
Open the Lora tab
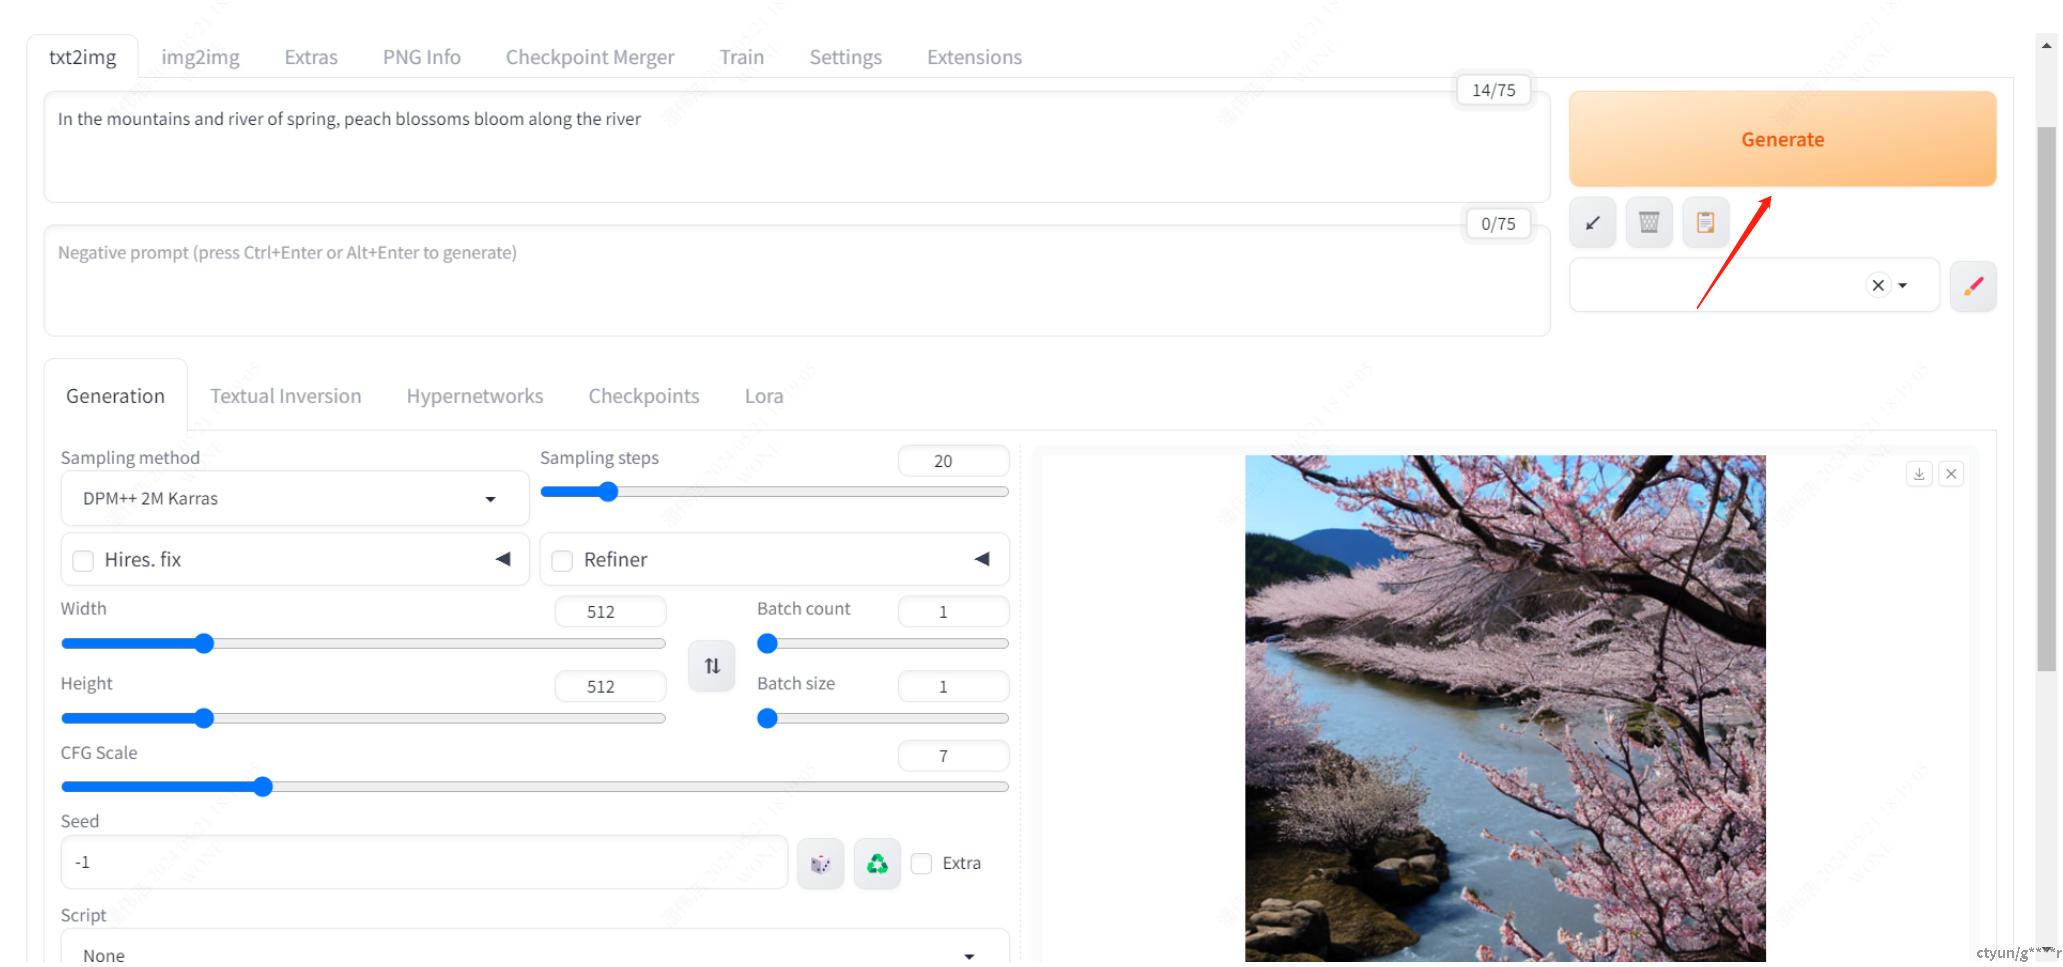(x=763, y=396)
